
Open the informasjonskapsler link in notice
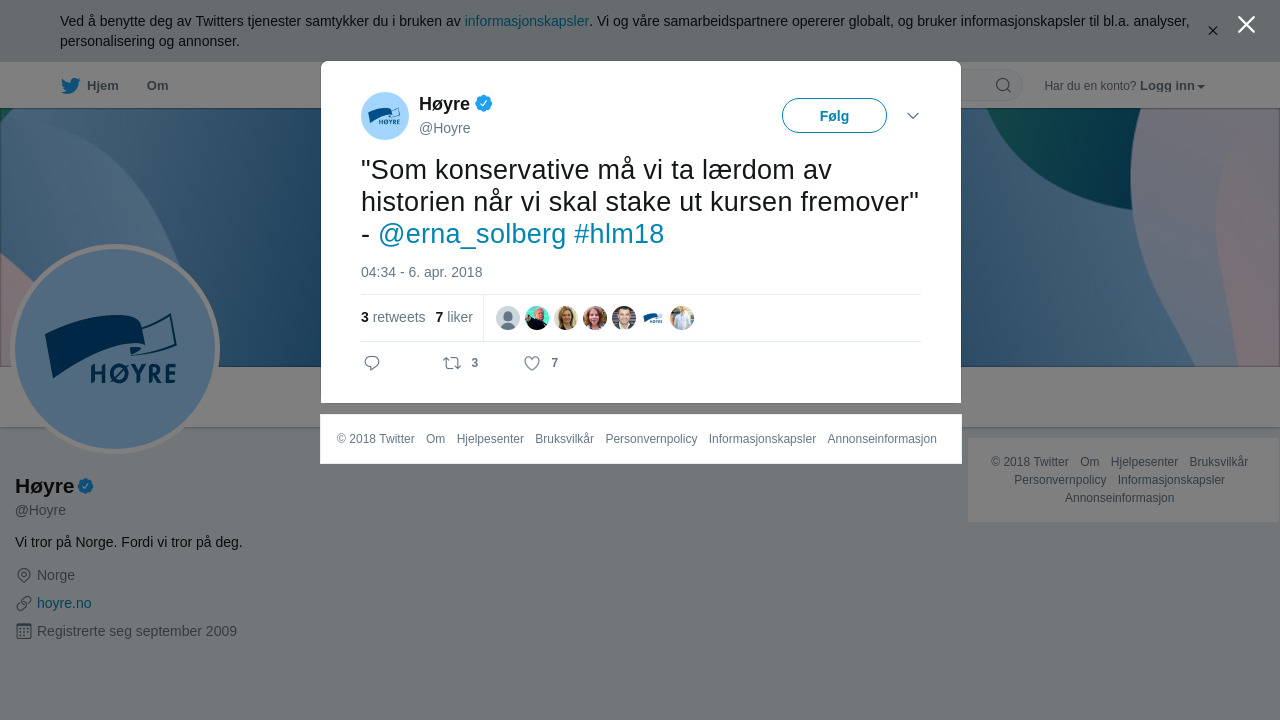click(527, 21)
